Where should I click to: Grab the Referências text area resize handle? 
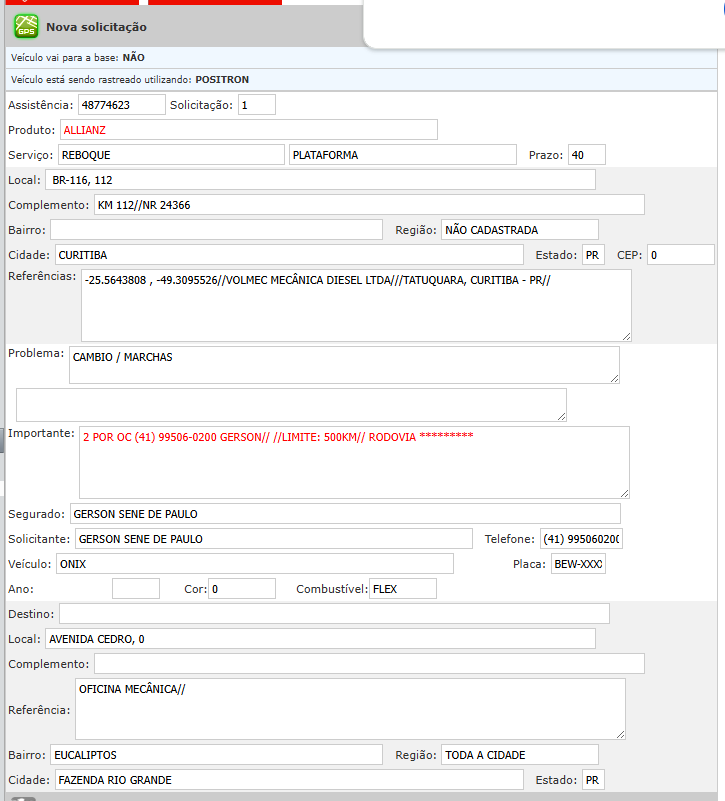pos(626,336)
